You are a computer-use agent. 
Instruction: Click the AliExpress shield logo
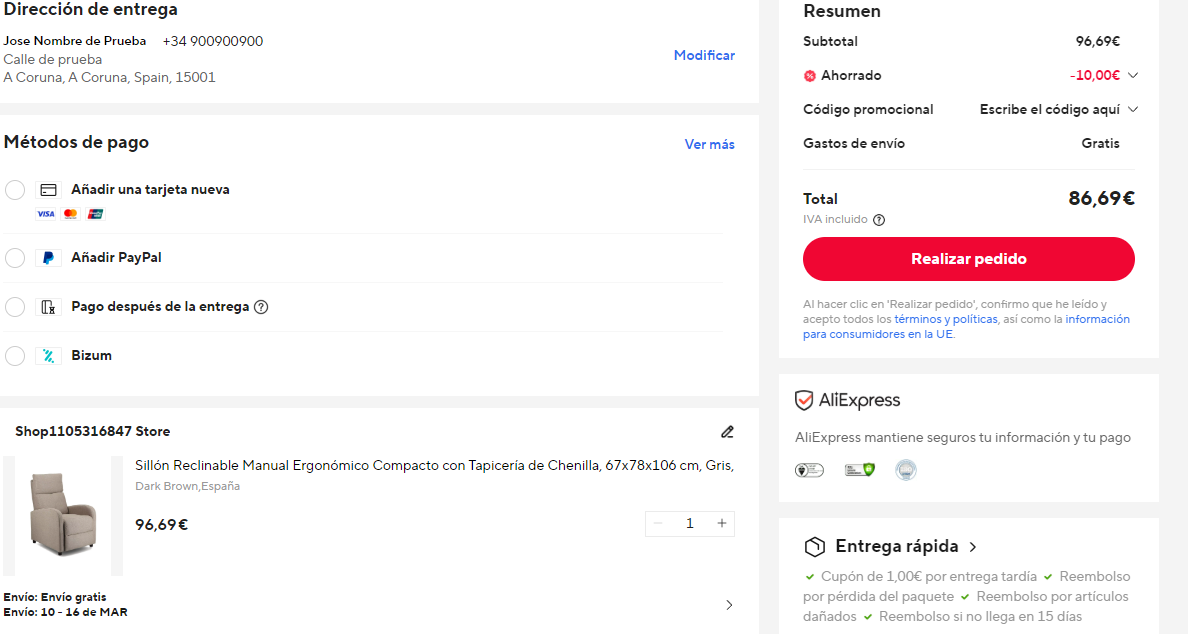tap(804, 400)
